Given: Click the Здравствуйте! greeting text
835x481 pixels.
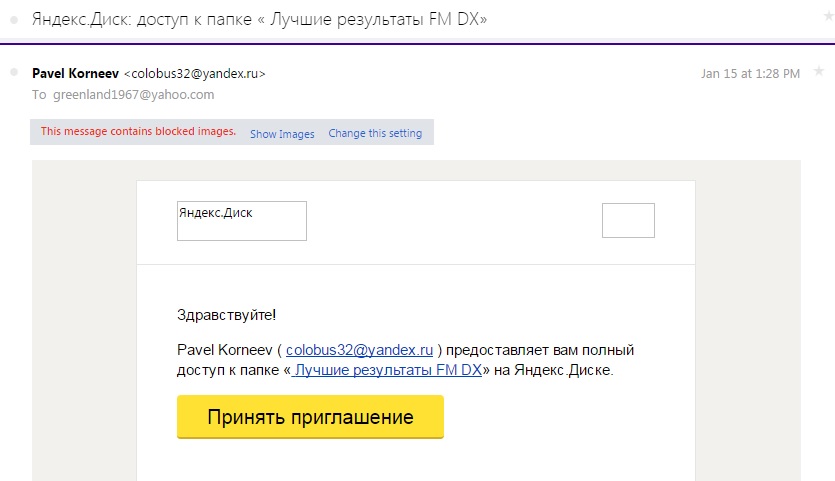Looking at the screenshot, I should (x=226, y=315).
